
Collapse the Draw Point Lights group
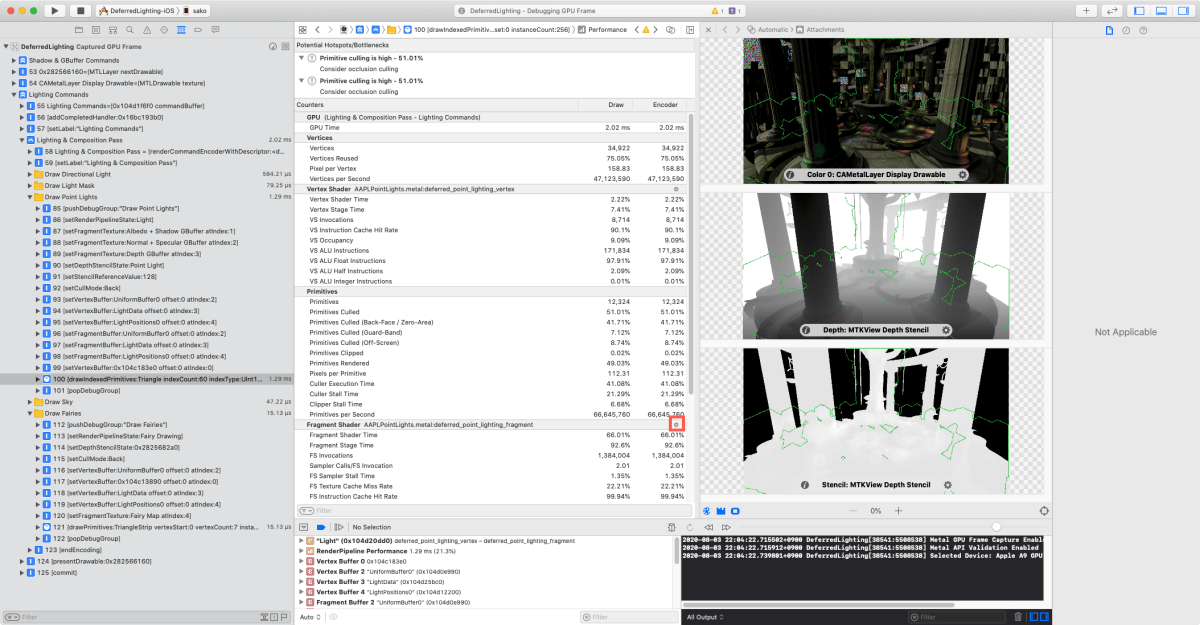pyautogui.click(x=29, y=197)
